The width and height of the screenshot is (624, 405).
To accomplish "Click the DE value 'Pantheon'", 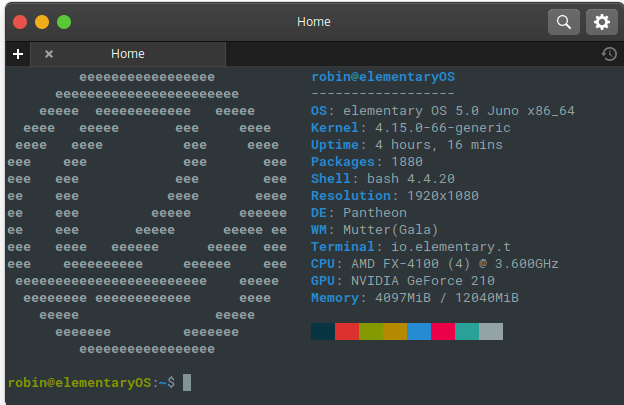I will coord(375,213).
